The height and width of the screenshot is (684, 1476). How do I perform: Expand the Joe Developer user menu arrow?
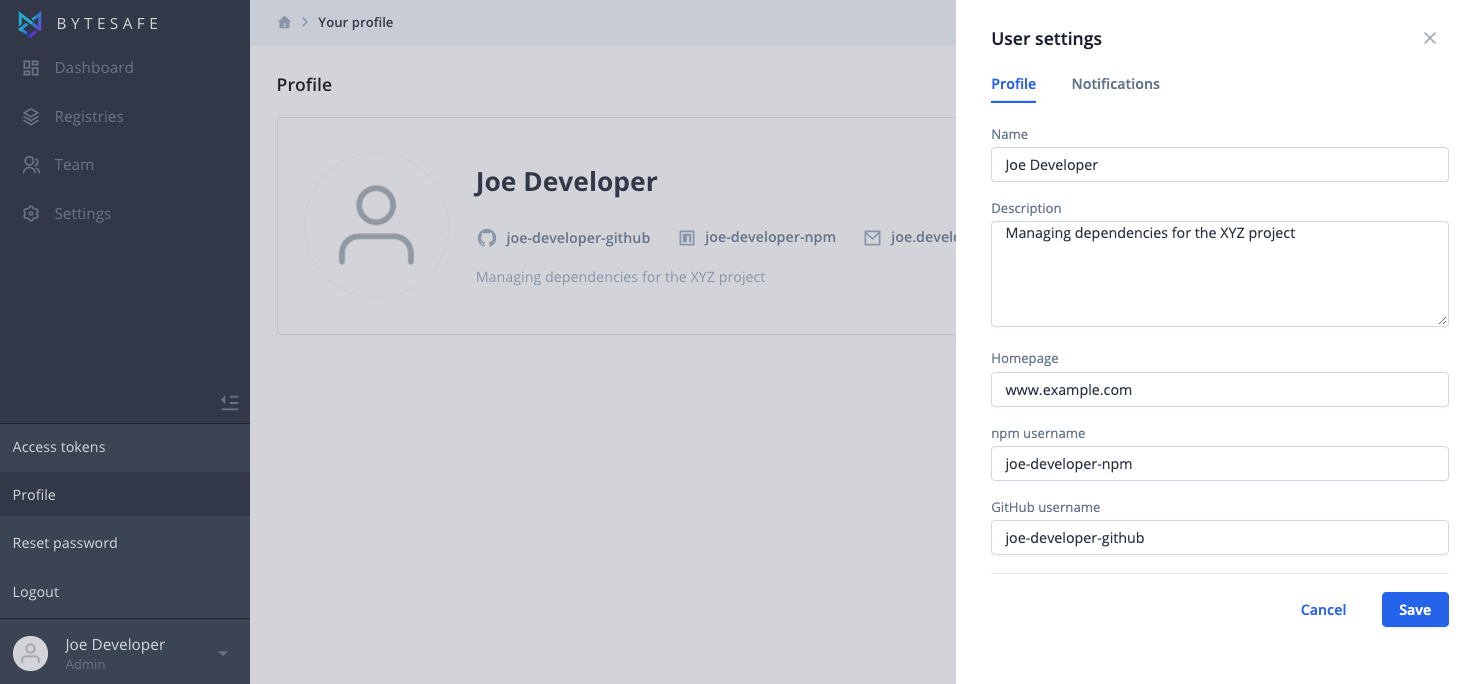pos(223,654)
